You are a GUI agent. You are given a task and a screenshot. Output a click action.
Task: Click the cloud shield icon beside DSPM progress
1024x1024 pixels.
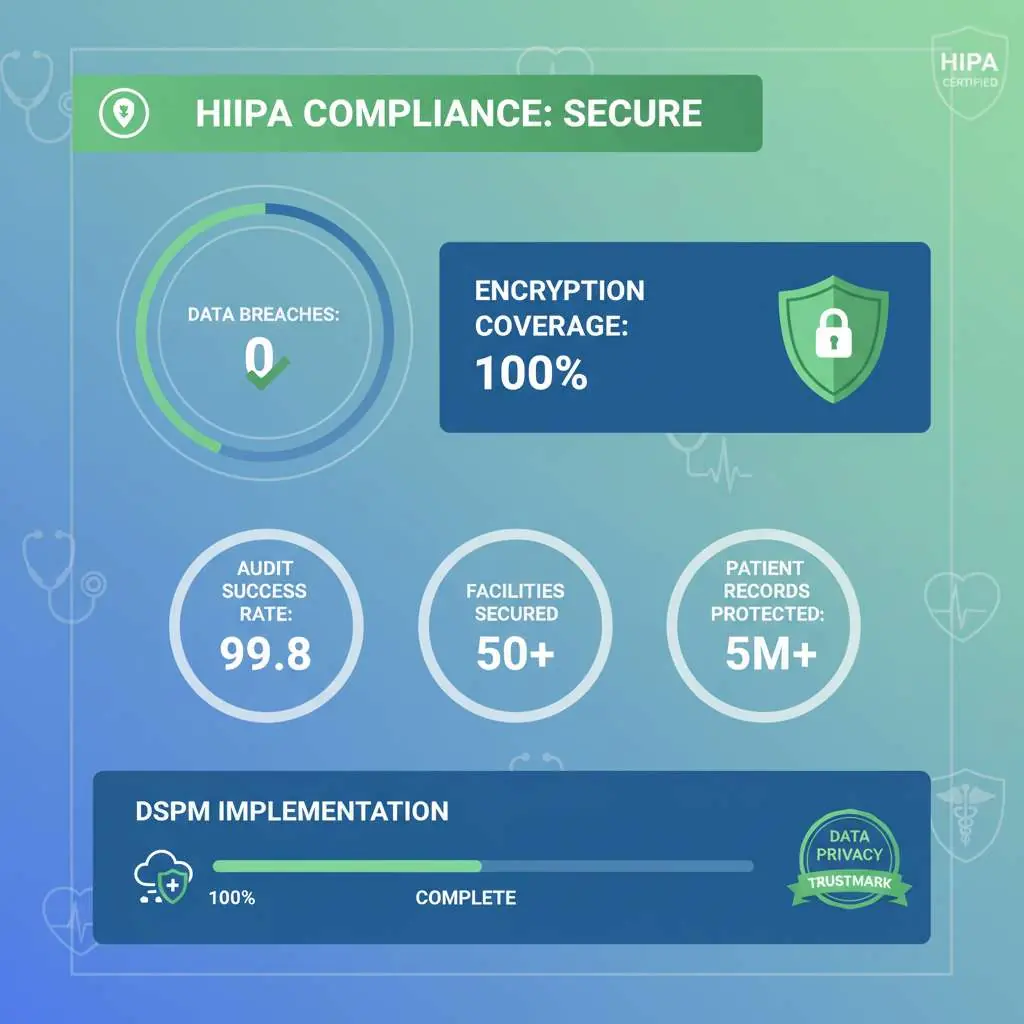pyautogui.click(x=163, y=876)
